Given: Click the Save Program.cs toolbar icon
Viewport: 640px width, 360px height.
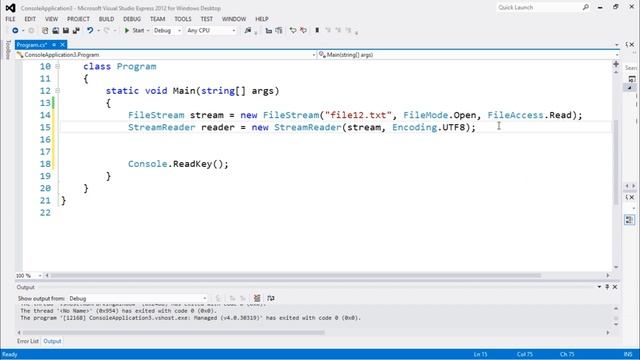Looking at the screenshot, I should coord(66,31).
